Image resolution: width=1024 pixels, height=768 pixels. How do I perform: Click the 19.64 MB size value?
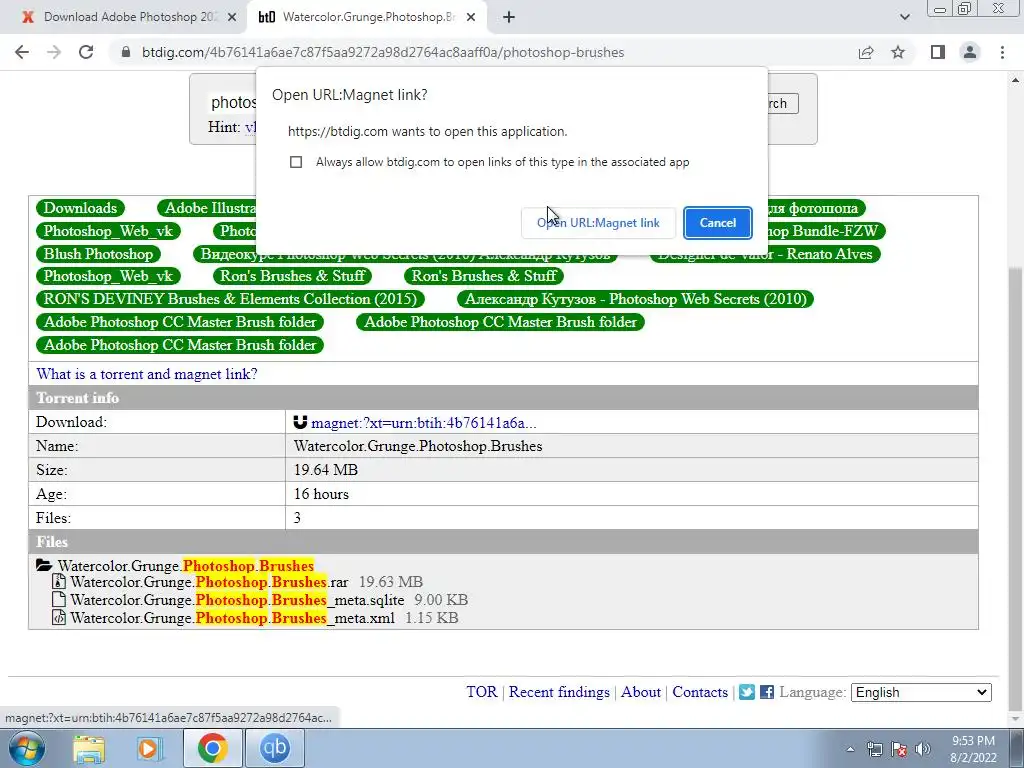click(x=326, y=470)
